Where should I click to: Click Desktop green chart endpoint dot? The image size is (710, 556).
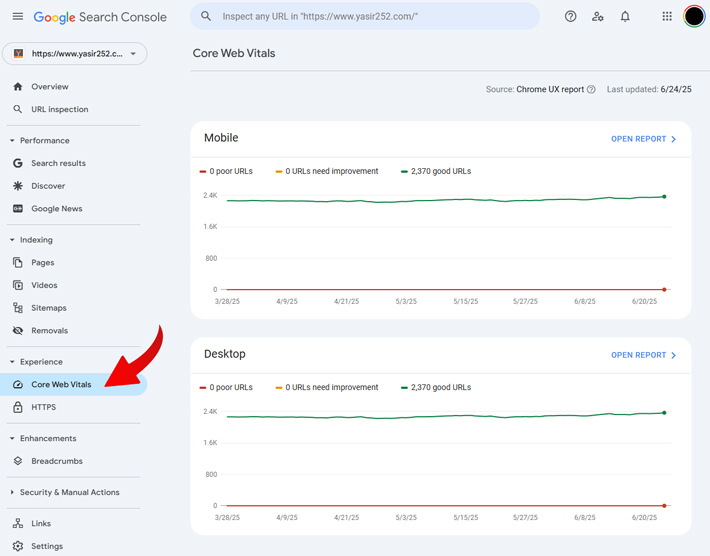[x=664, y=412]
